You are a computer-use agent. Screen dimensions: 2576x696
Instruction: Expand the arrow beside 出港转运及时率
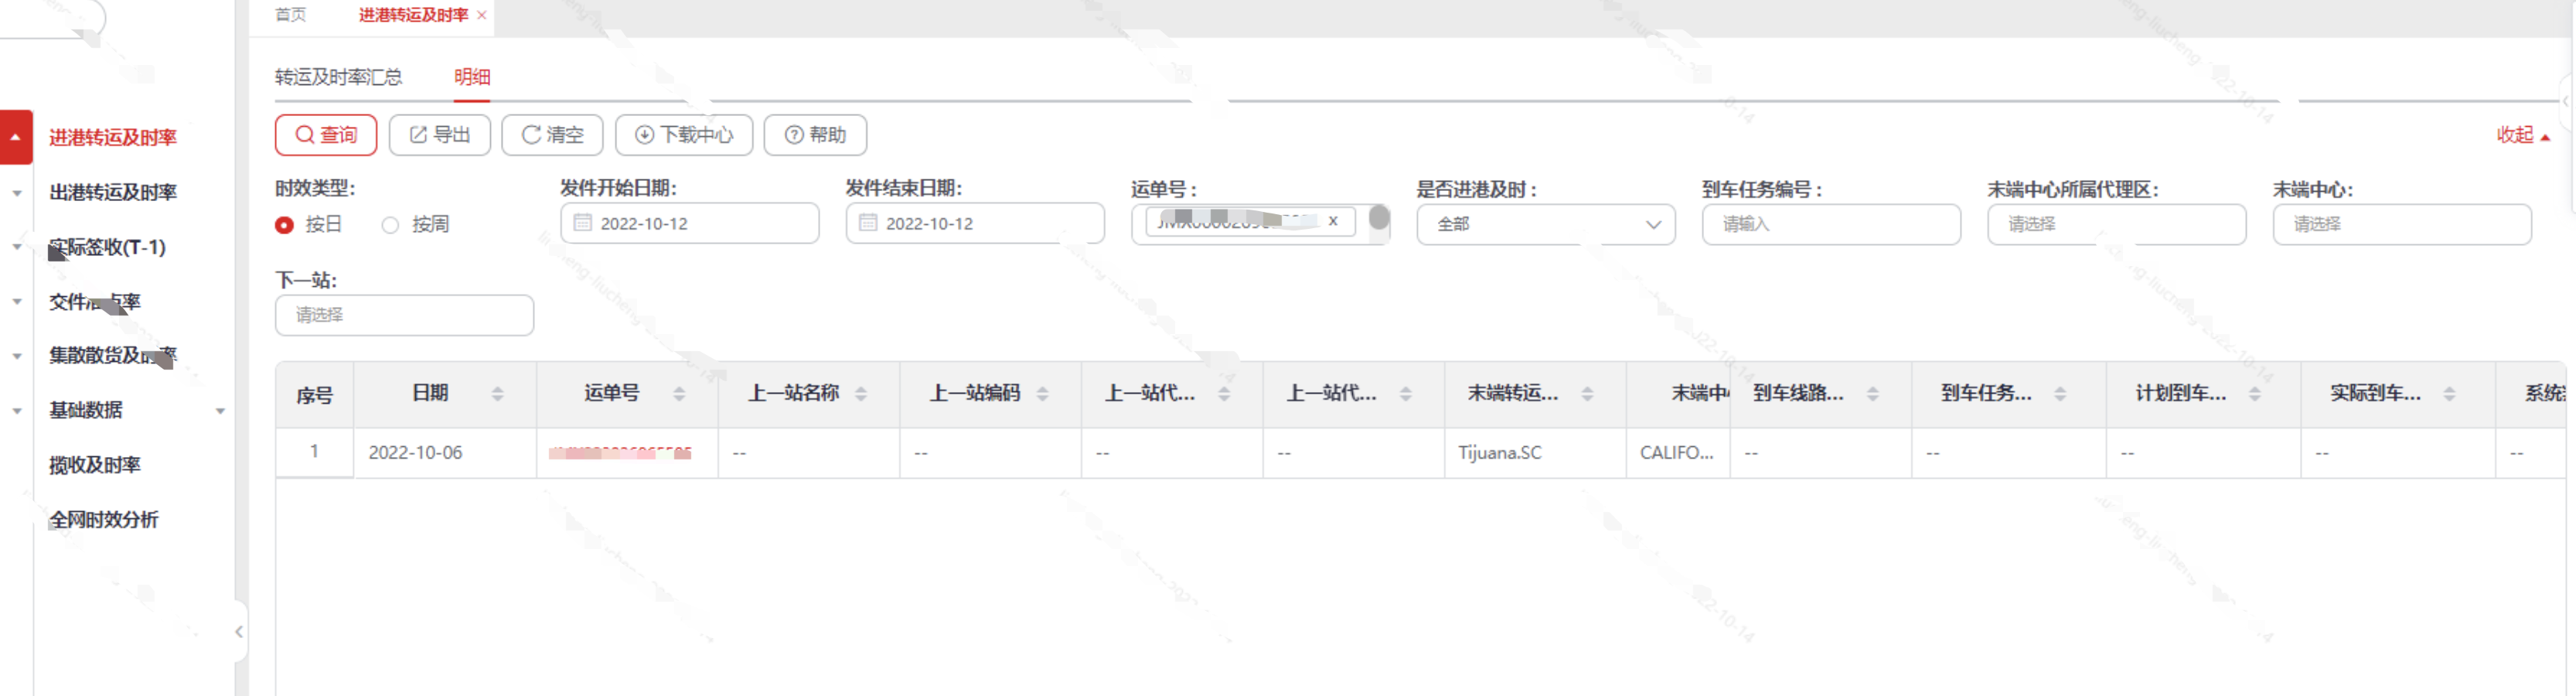pos(17,193)
